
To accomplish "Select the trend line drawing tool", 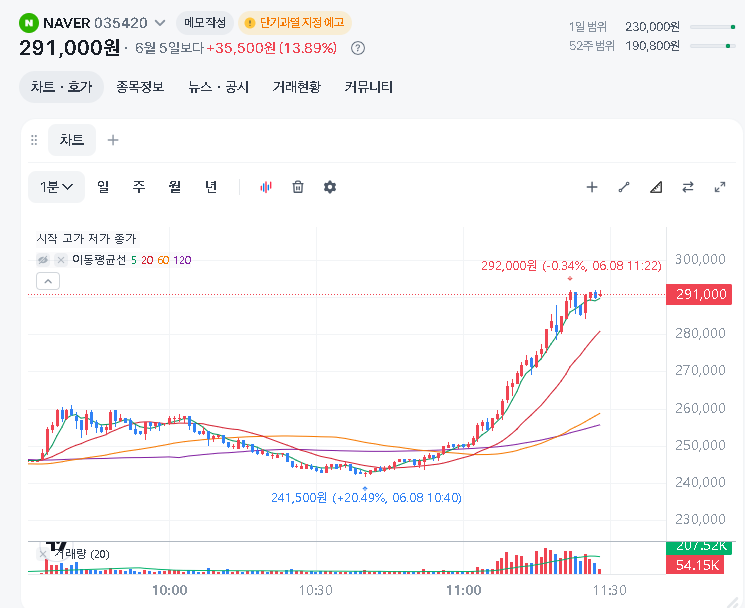I will tap(624, 187).
